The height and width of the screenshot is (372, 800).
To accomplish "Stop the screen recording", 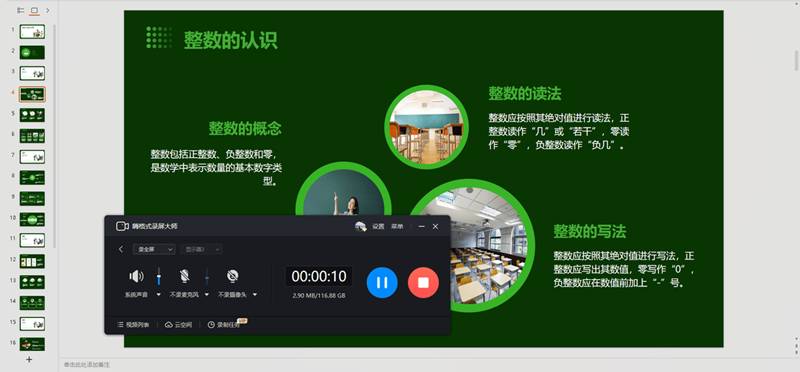I will coord(423,282).
